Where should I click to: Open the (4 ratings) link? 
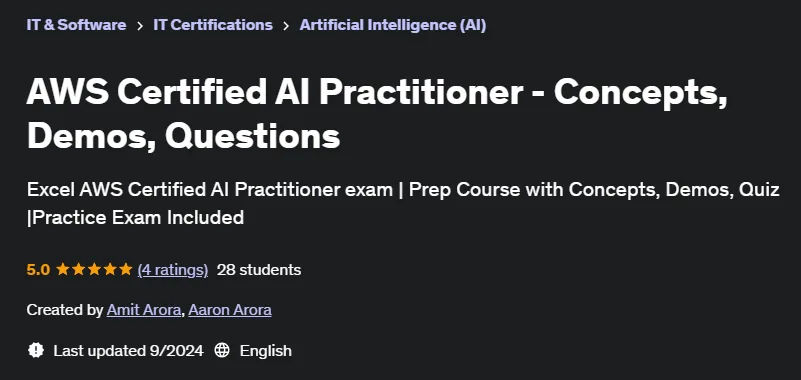click(173, 270)
